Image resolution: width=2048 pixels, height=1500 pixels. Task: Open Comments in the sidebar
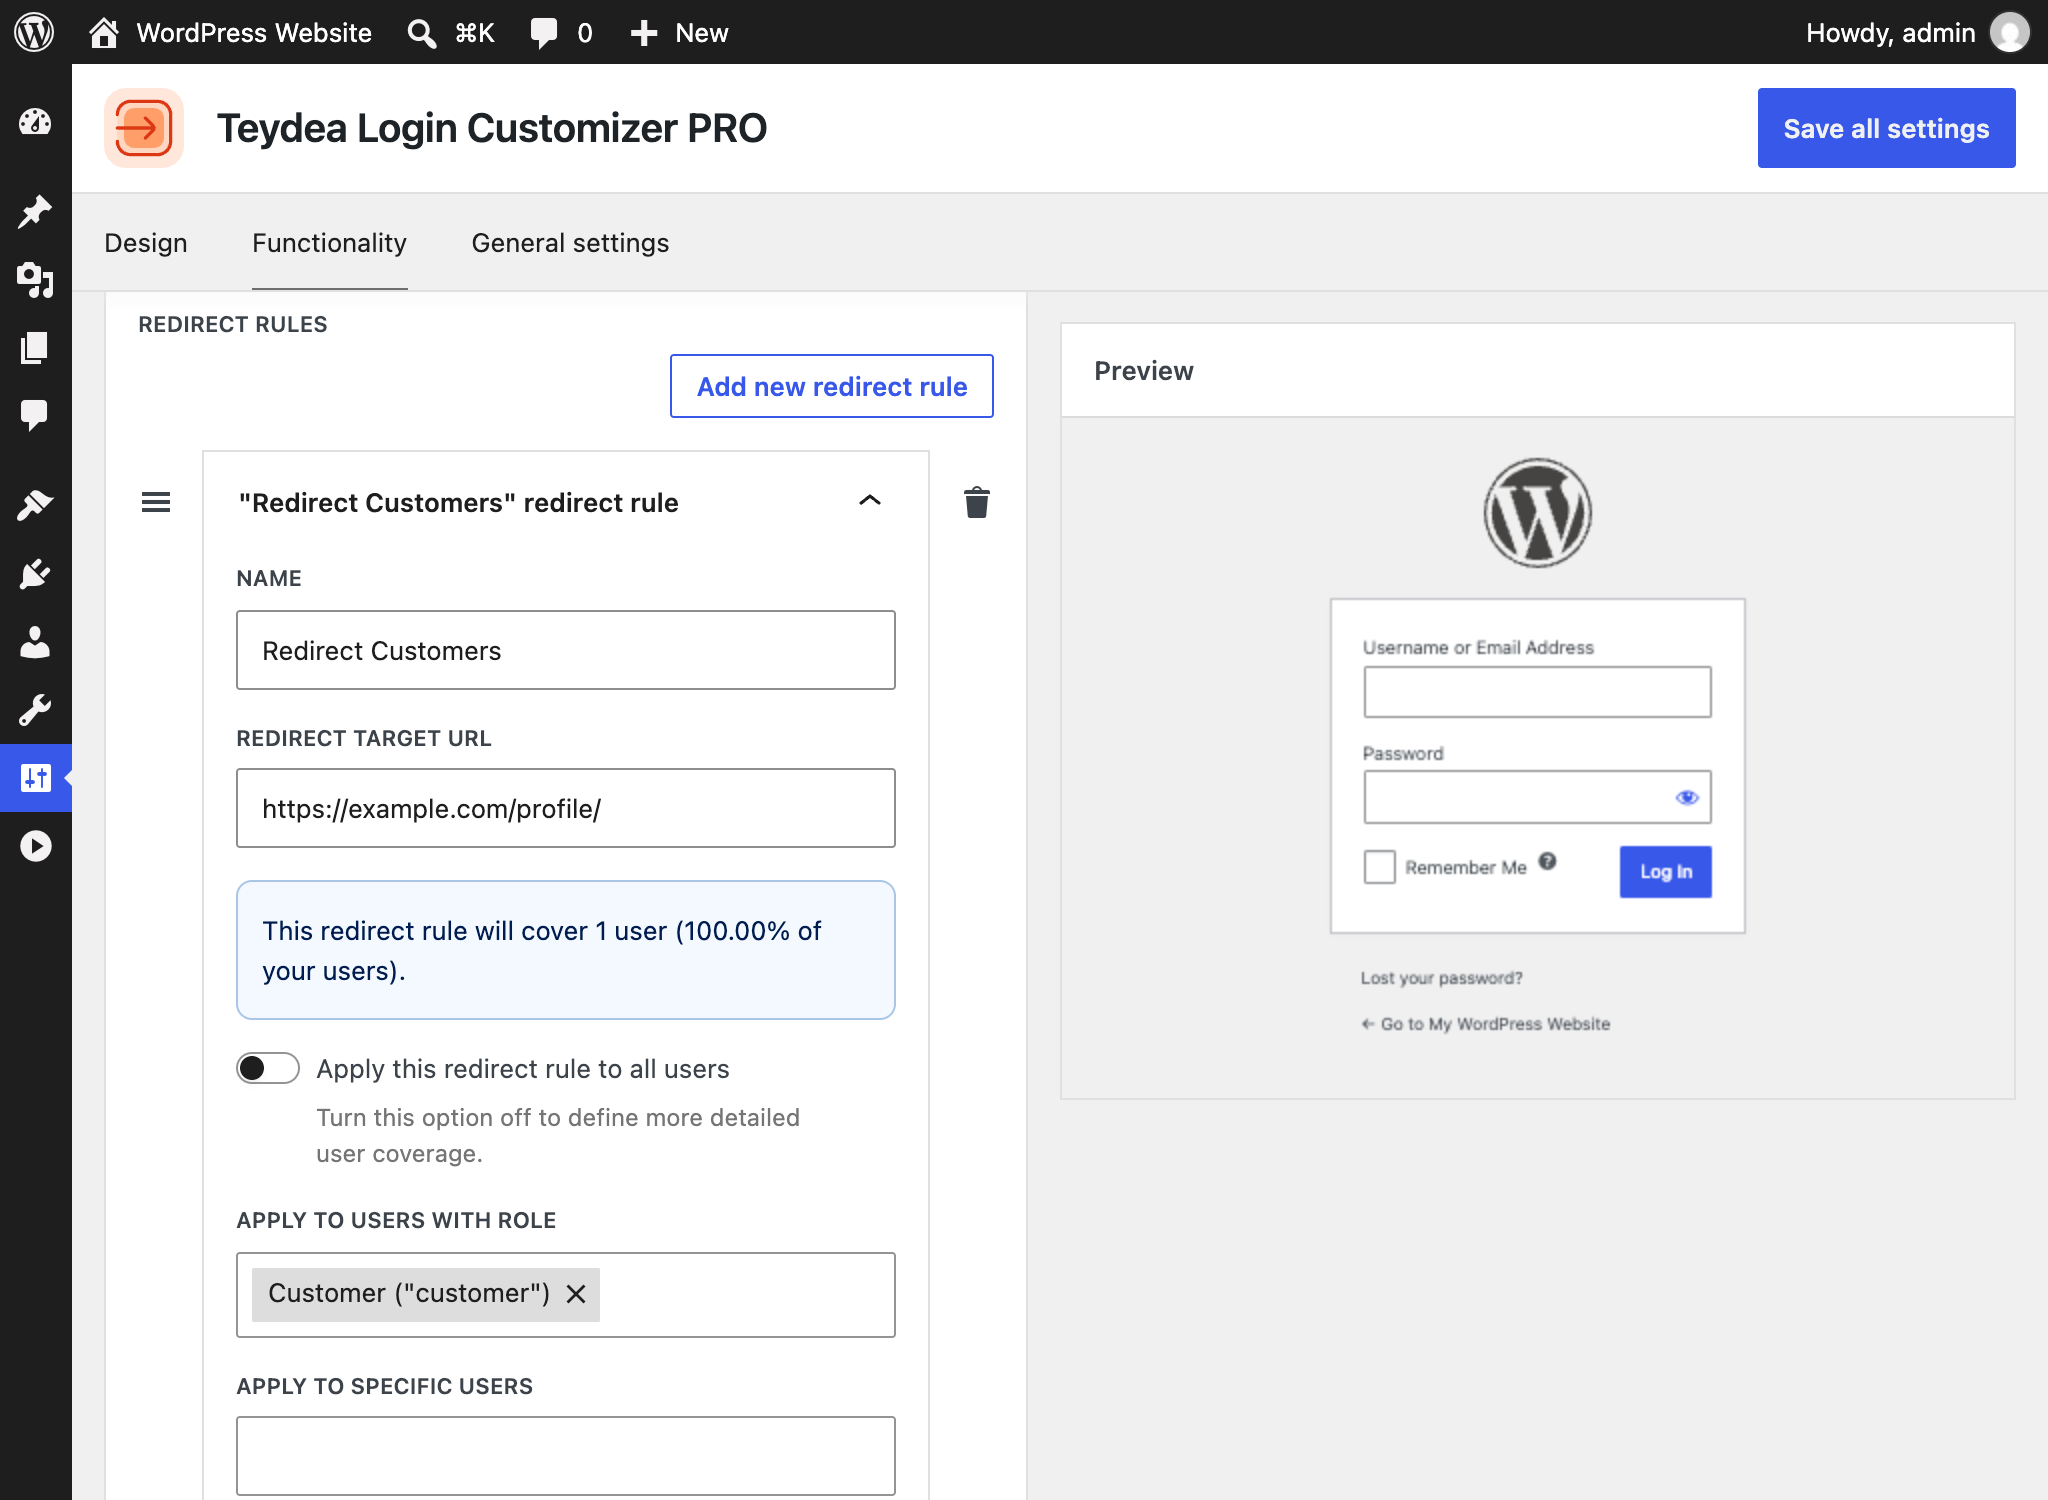35,414
